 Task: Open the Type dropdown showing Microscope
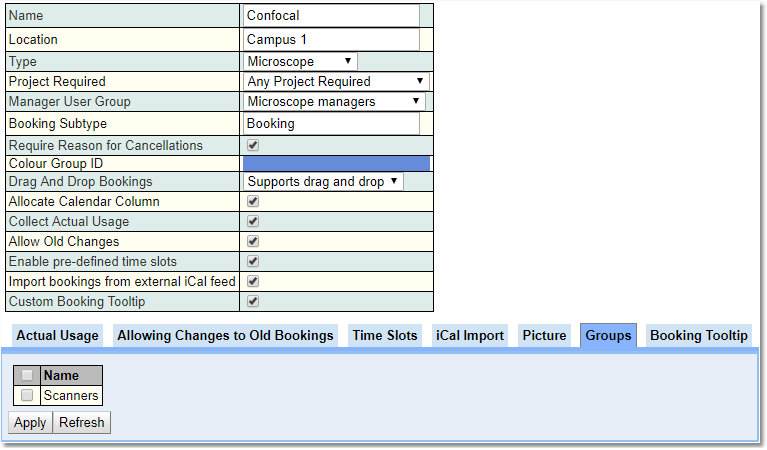click(300, 62)
